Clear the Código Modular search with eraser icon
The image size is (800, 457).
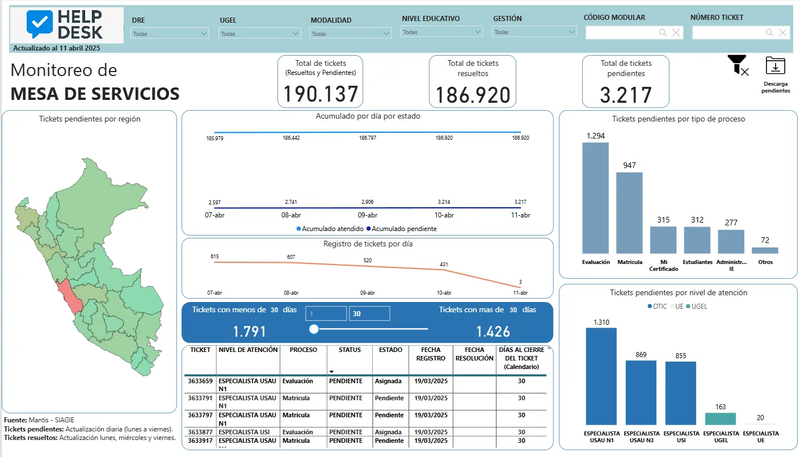(676, 33)
